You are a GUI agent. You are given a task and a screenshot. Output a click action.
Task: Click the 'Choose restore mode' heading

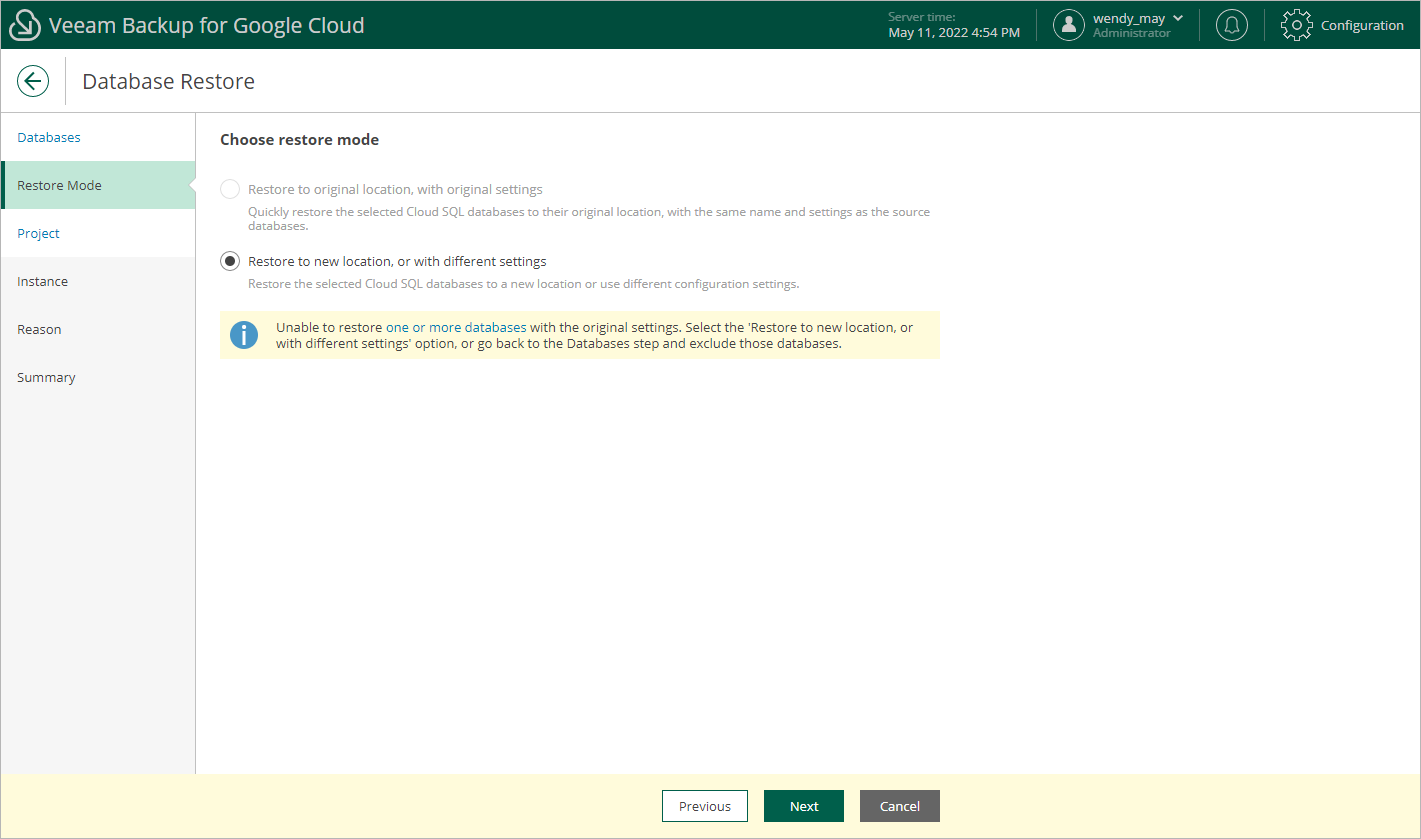[299, 140]
